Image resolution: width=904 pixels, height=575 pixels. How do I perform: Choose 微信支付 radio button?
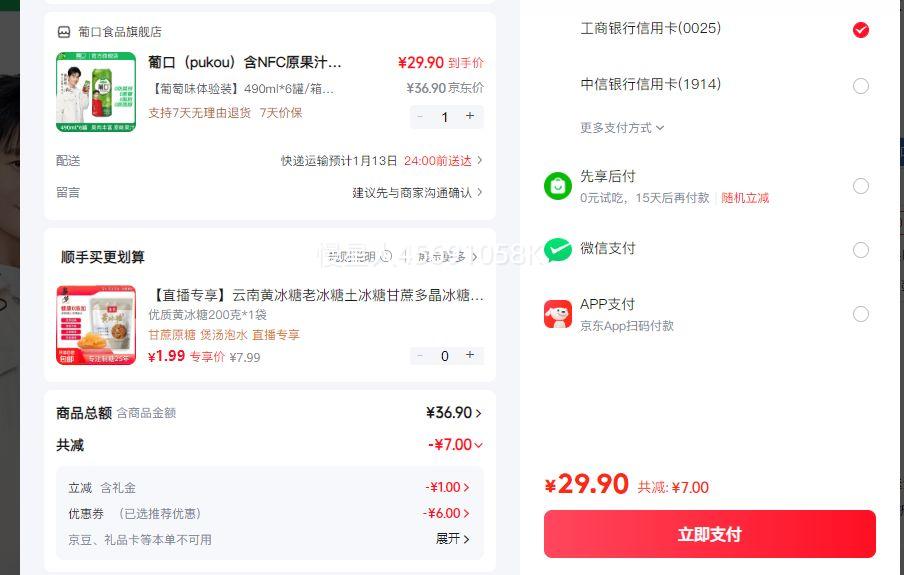(861, 250)
